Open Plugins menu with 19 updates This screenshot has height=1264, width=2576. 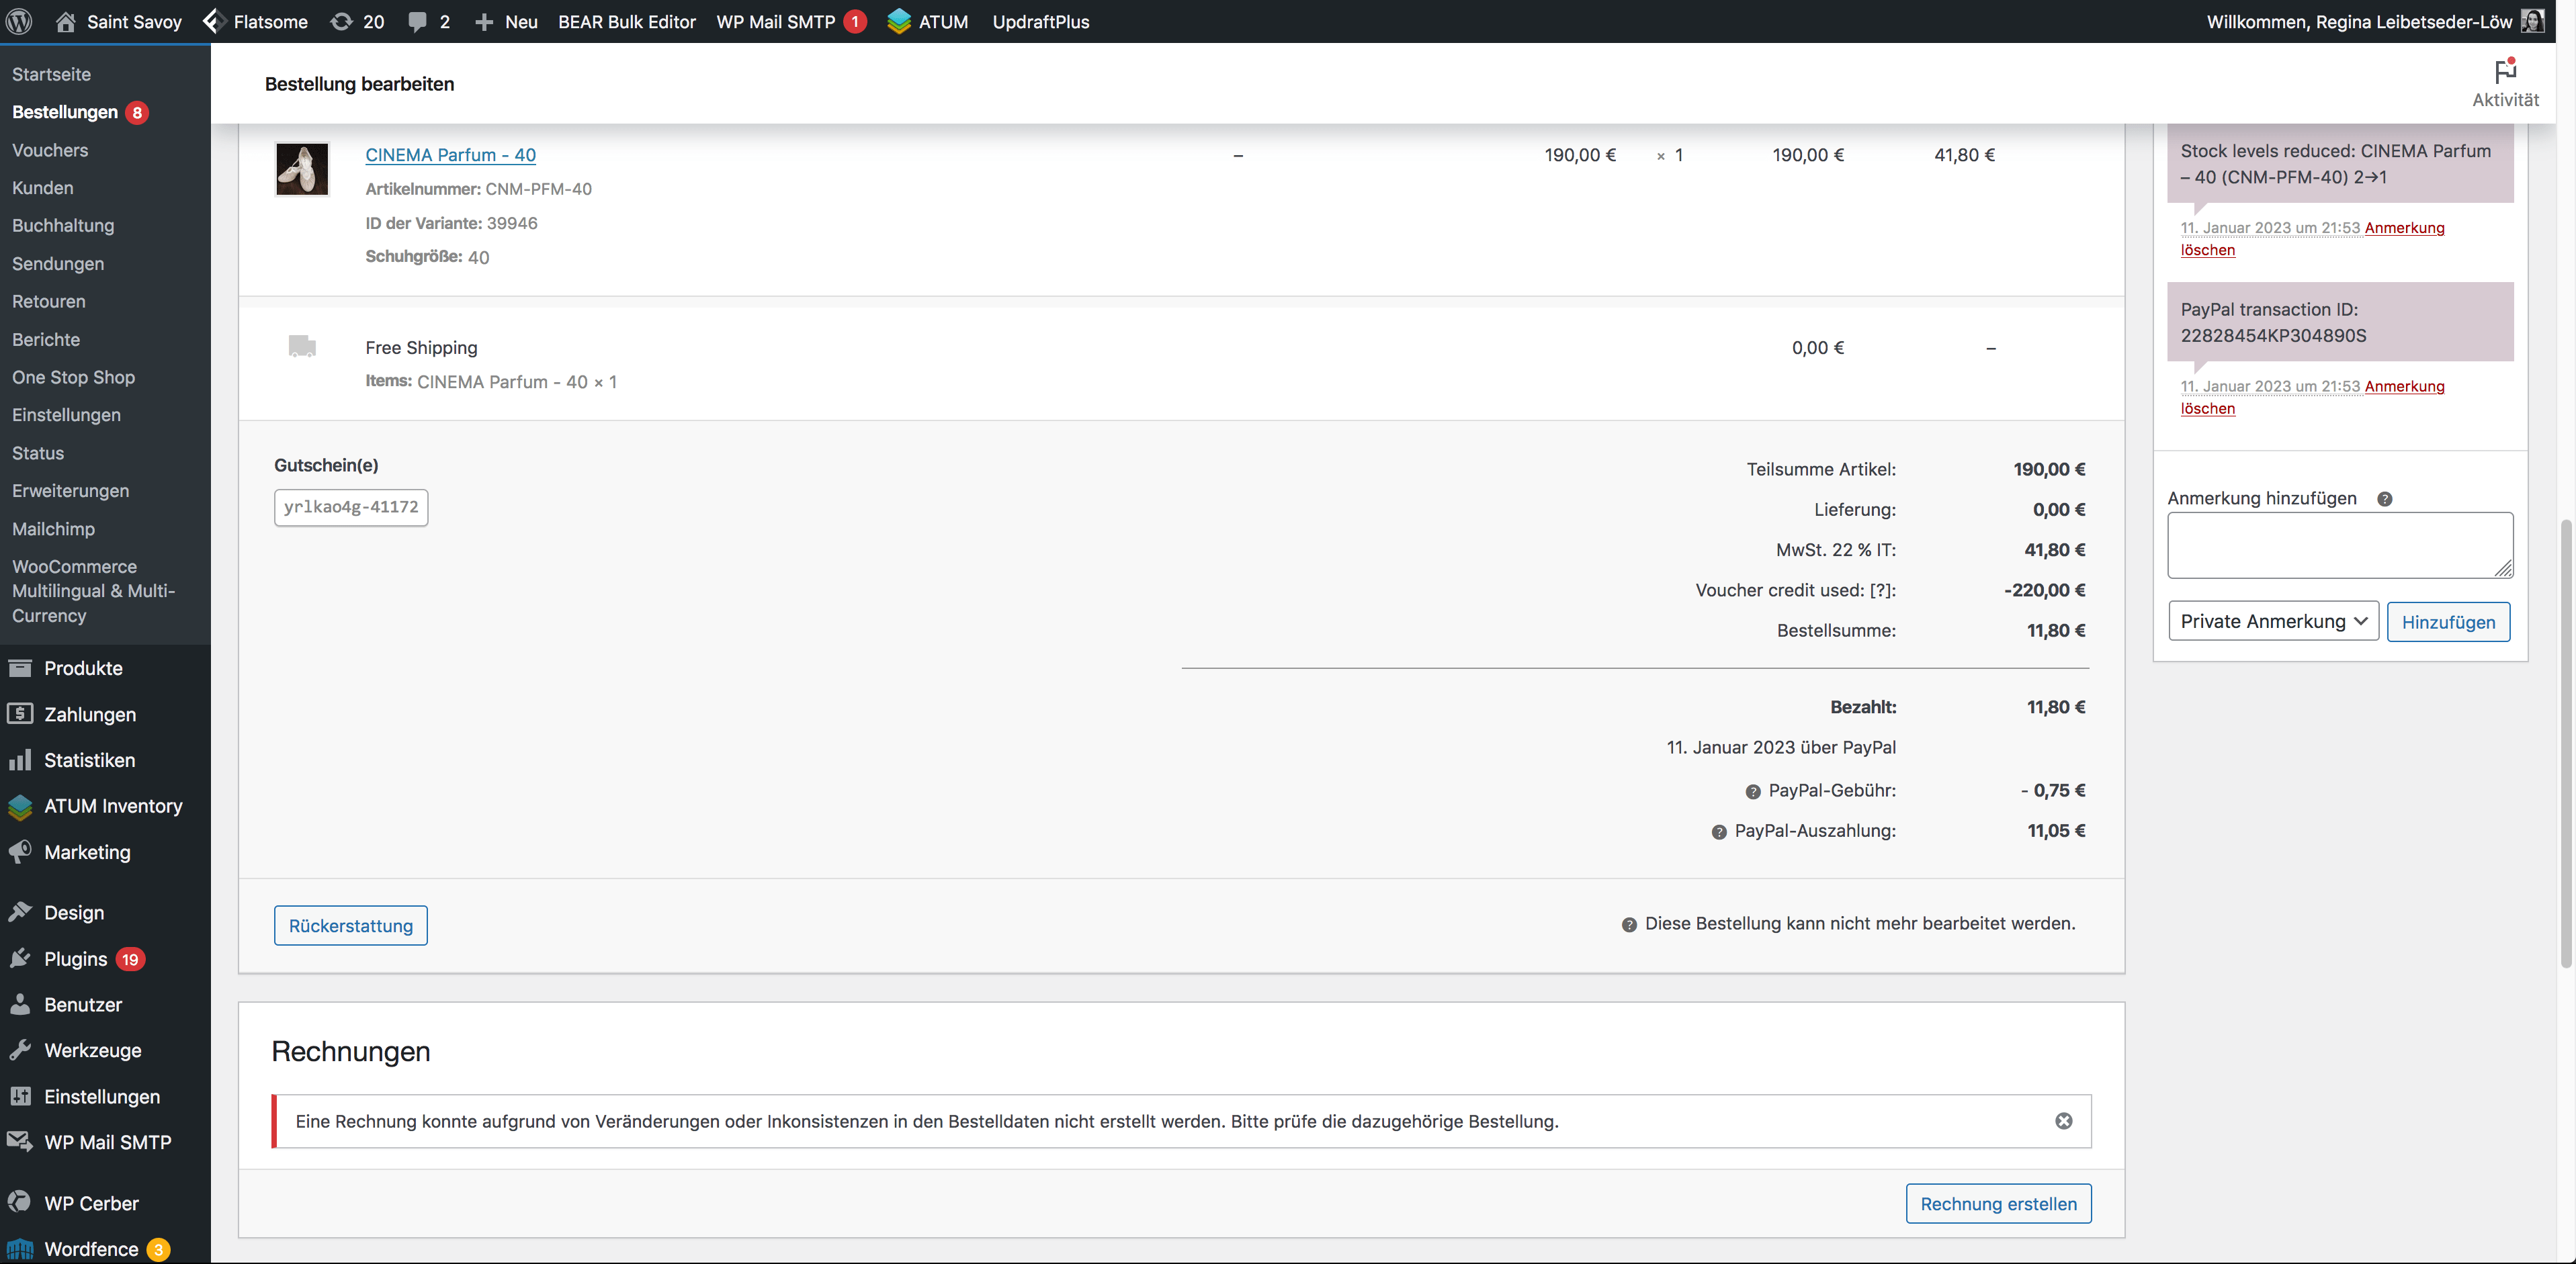click(76, 959)
